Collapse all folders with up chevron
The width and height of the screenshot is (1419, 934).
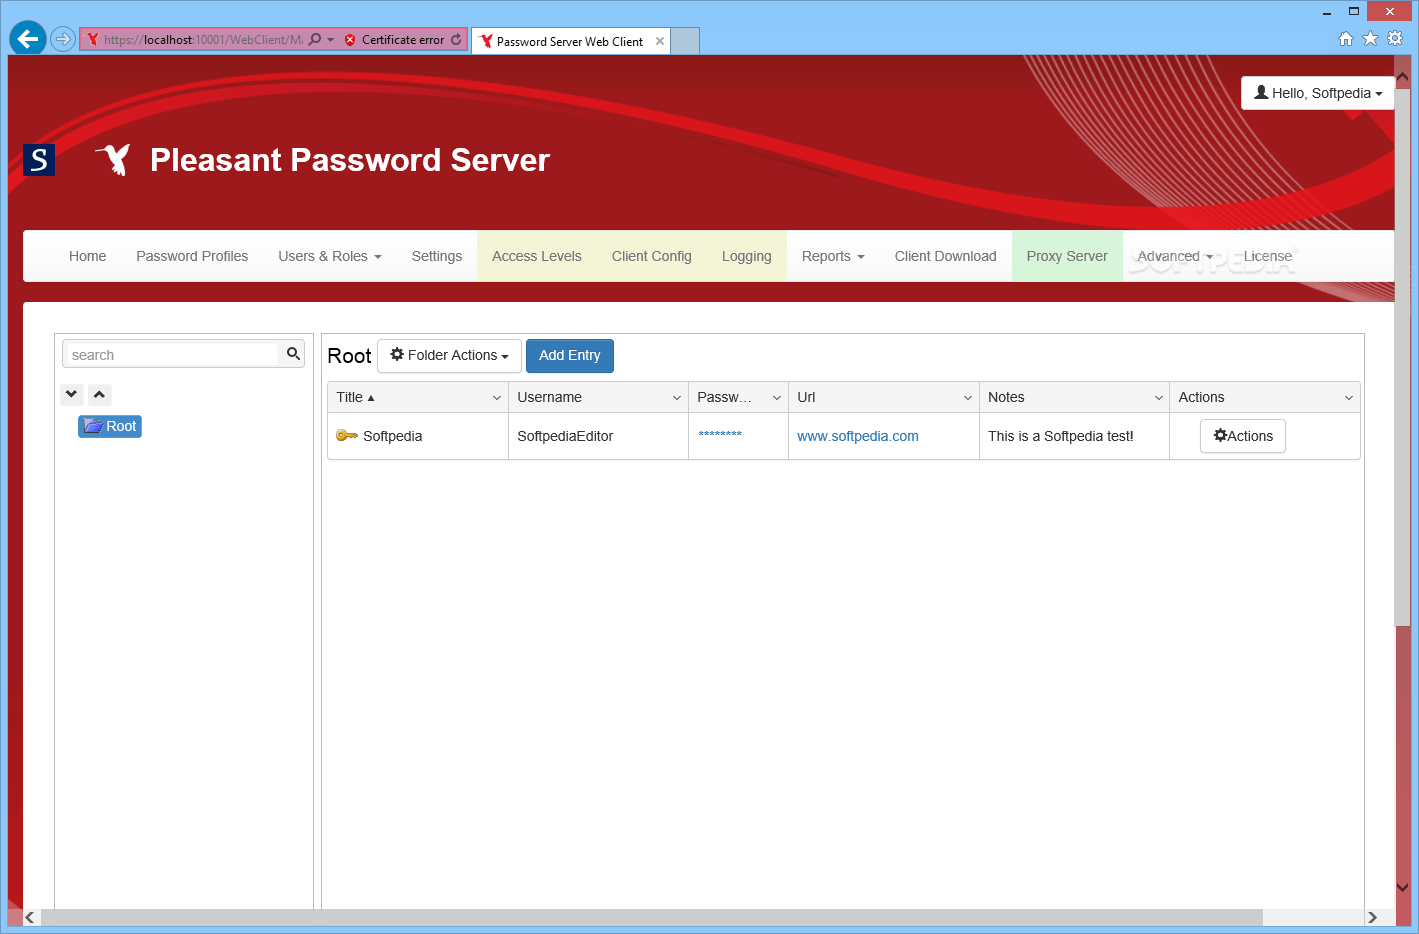(99, 394)
